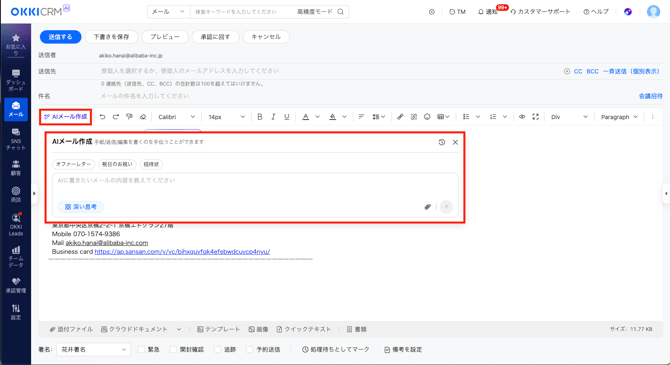
Task: Click クイックテキスト quick text option
Action: [304, 329]
